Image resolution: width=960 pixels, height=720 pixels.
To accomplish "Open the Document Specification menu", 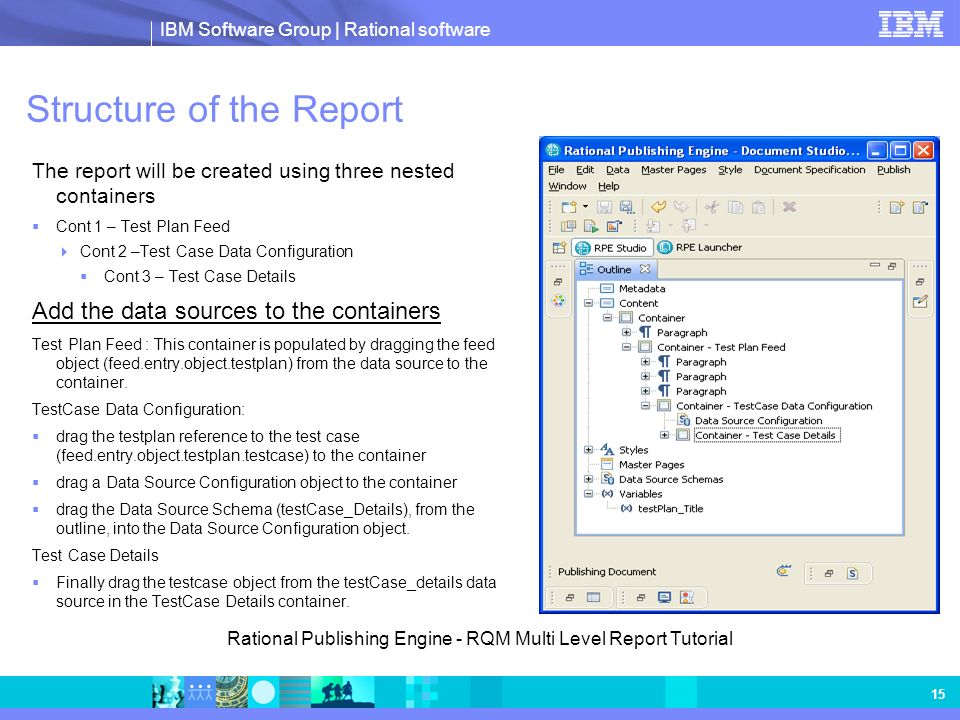I will pyautogui.click(x=809, y=170).
